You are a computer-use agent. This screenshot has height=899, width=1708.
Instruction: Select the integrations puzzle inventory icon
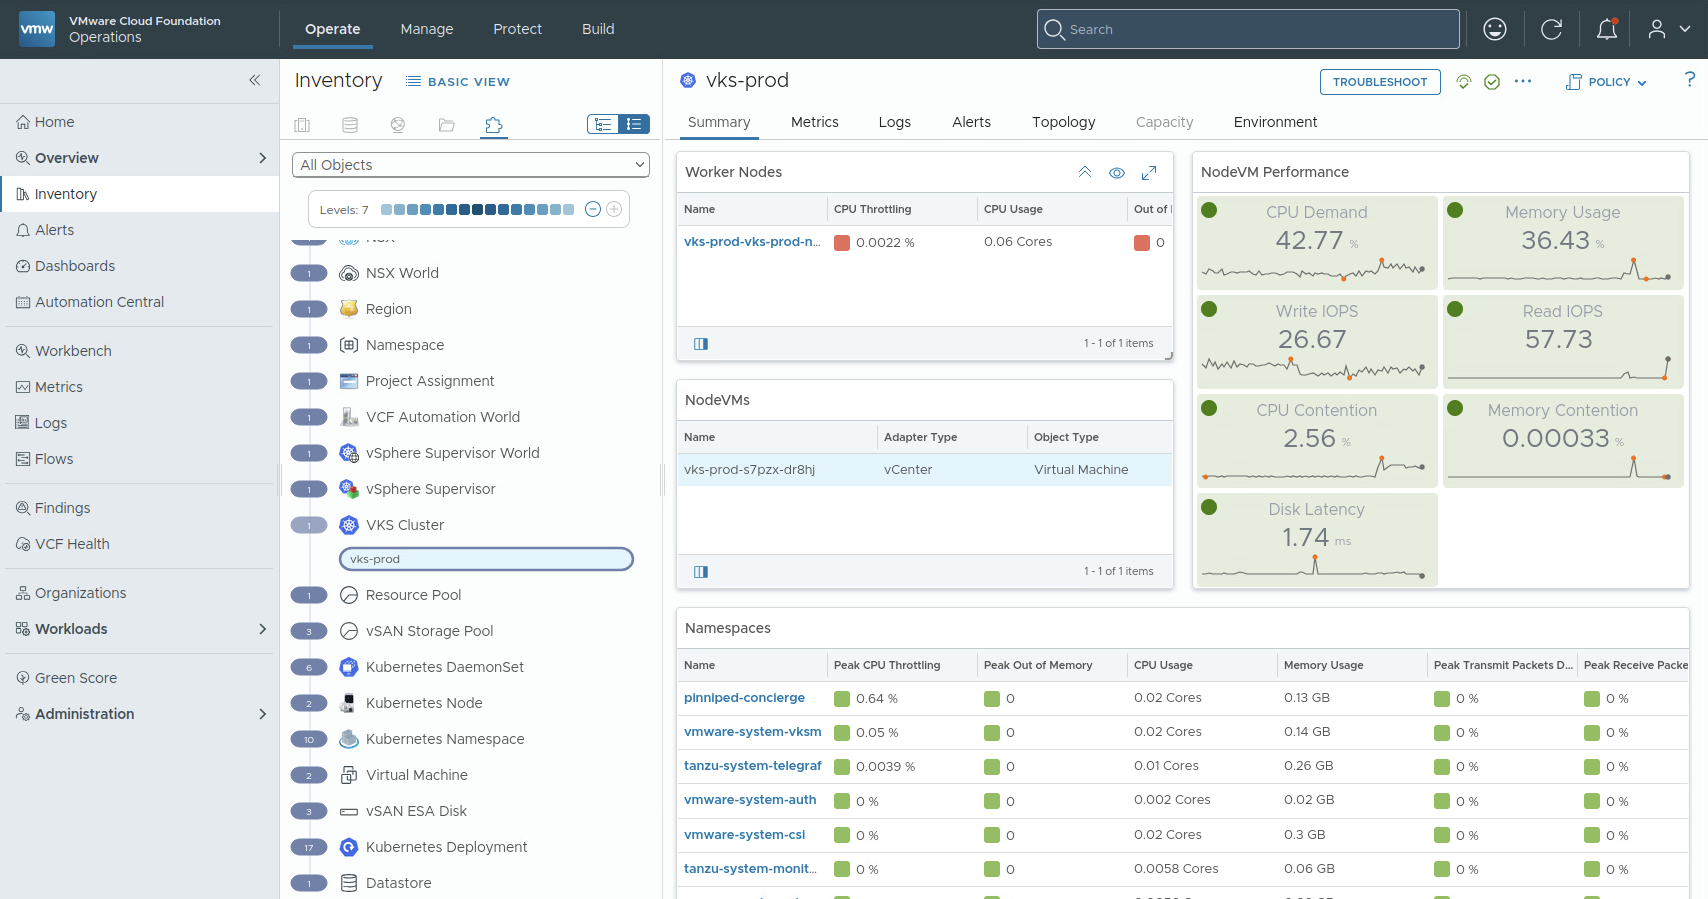coord(494,125)
